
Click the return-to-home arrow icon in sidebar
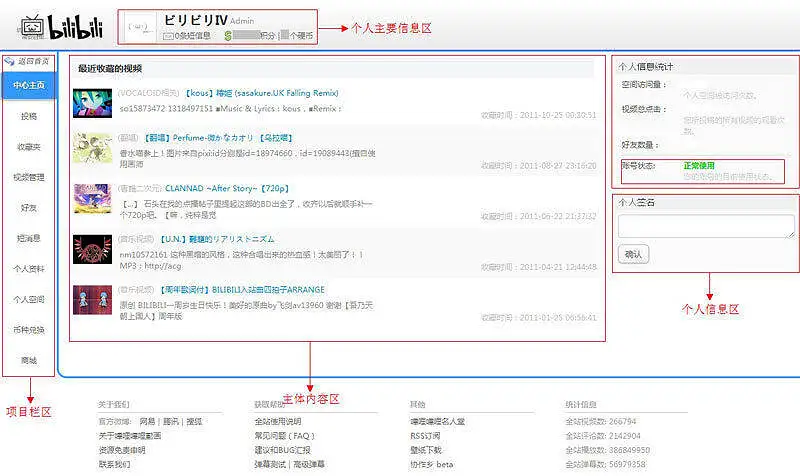9,61
